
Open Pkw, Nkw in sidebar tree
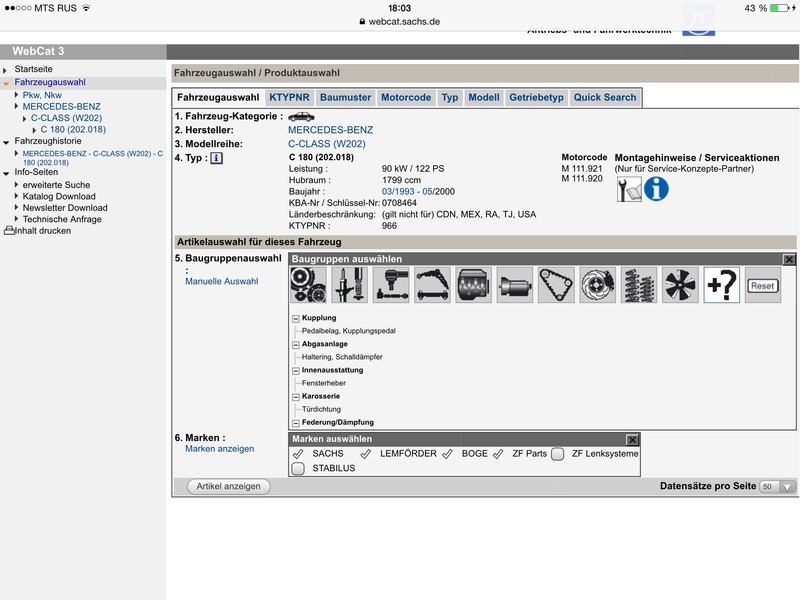42,95
